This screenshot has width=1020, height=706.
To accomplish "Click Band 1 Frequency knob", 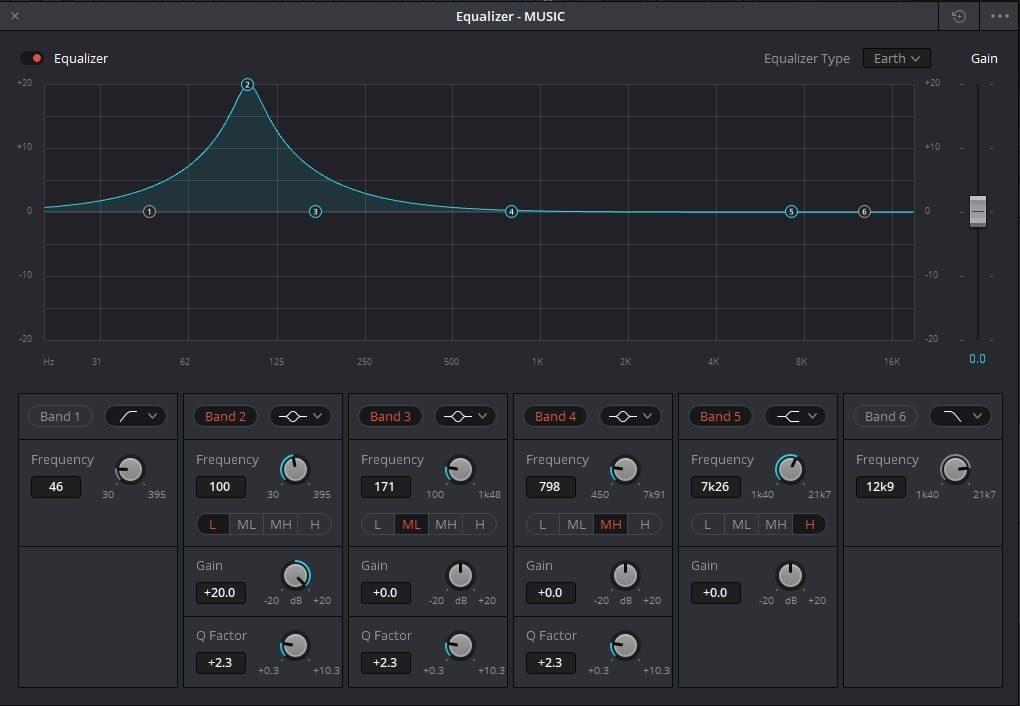I will click(129, 469).
